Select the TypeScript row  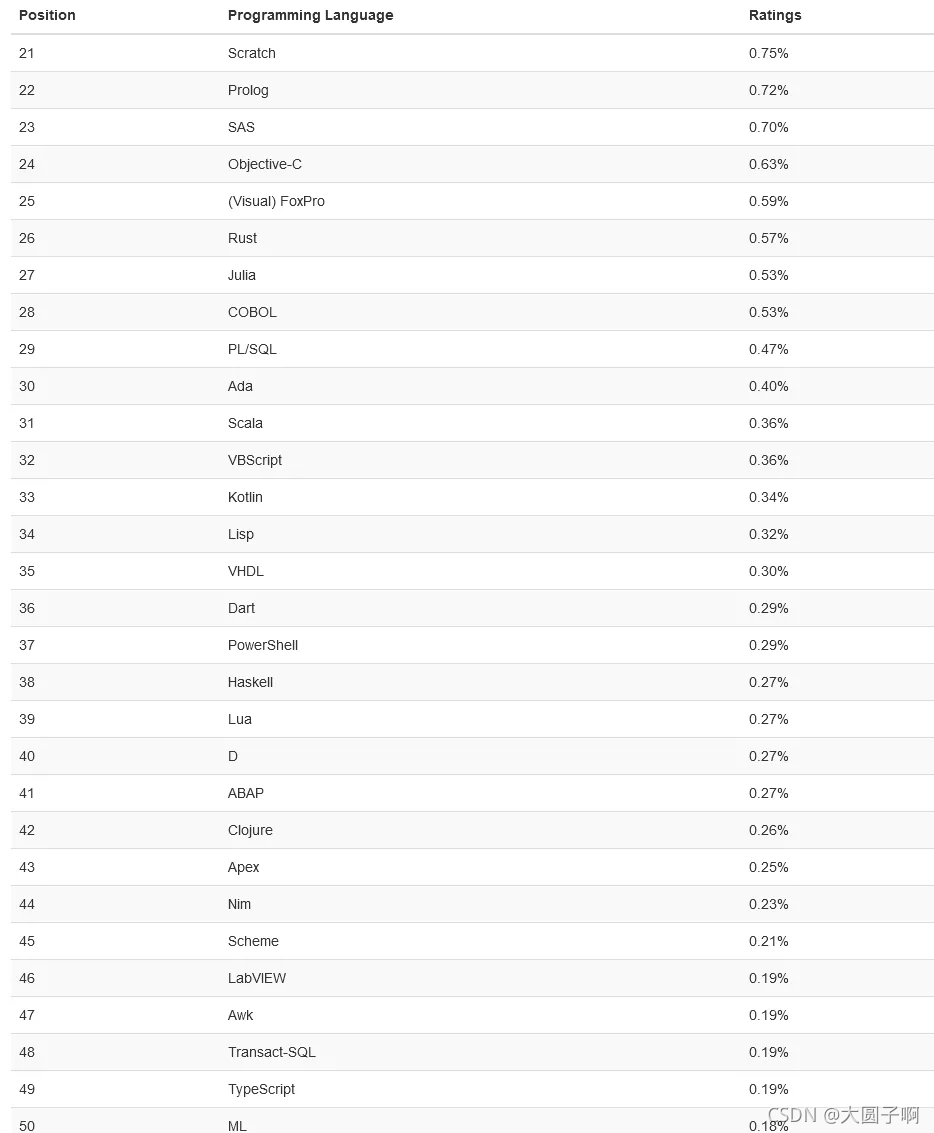pos(472,1089)
